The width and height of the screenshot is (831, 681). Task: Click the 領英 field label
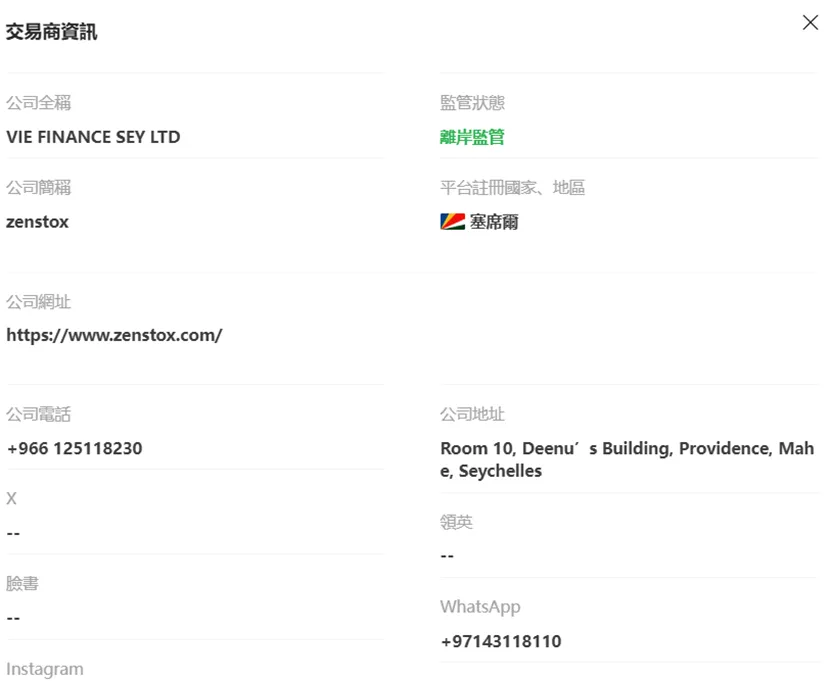[456, 522]
